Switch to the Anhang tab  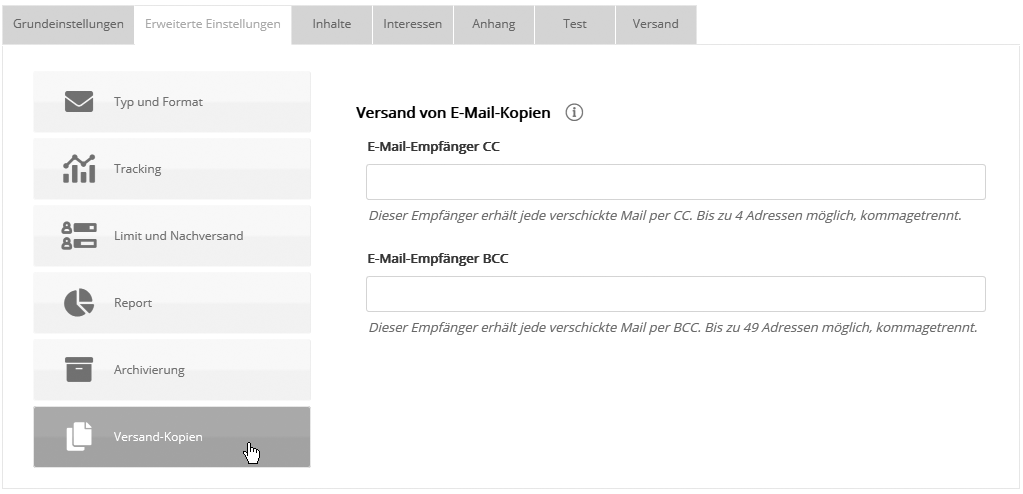tap(493, 24)
